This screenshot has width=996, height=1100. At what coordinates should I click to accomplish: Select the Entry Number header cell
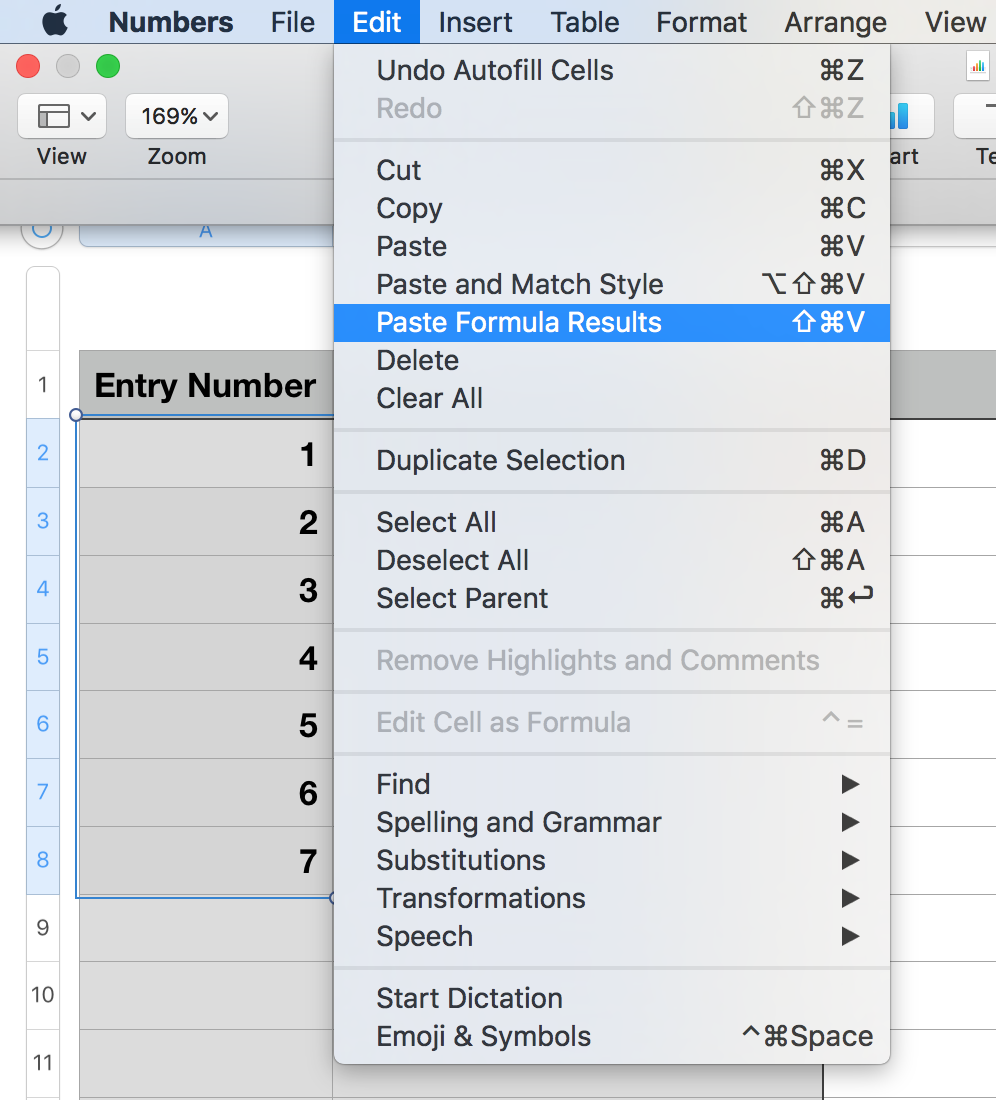(206, 385)
